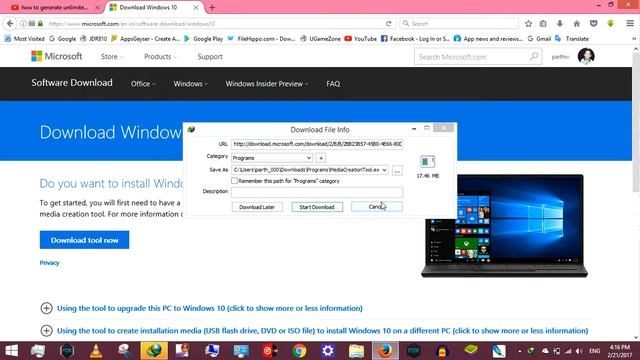Click the file type icon above 17.46 MB

427,162
